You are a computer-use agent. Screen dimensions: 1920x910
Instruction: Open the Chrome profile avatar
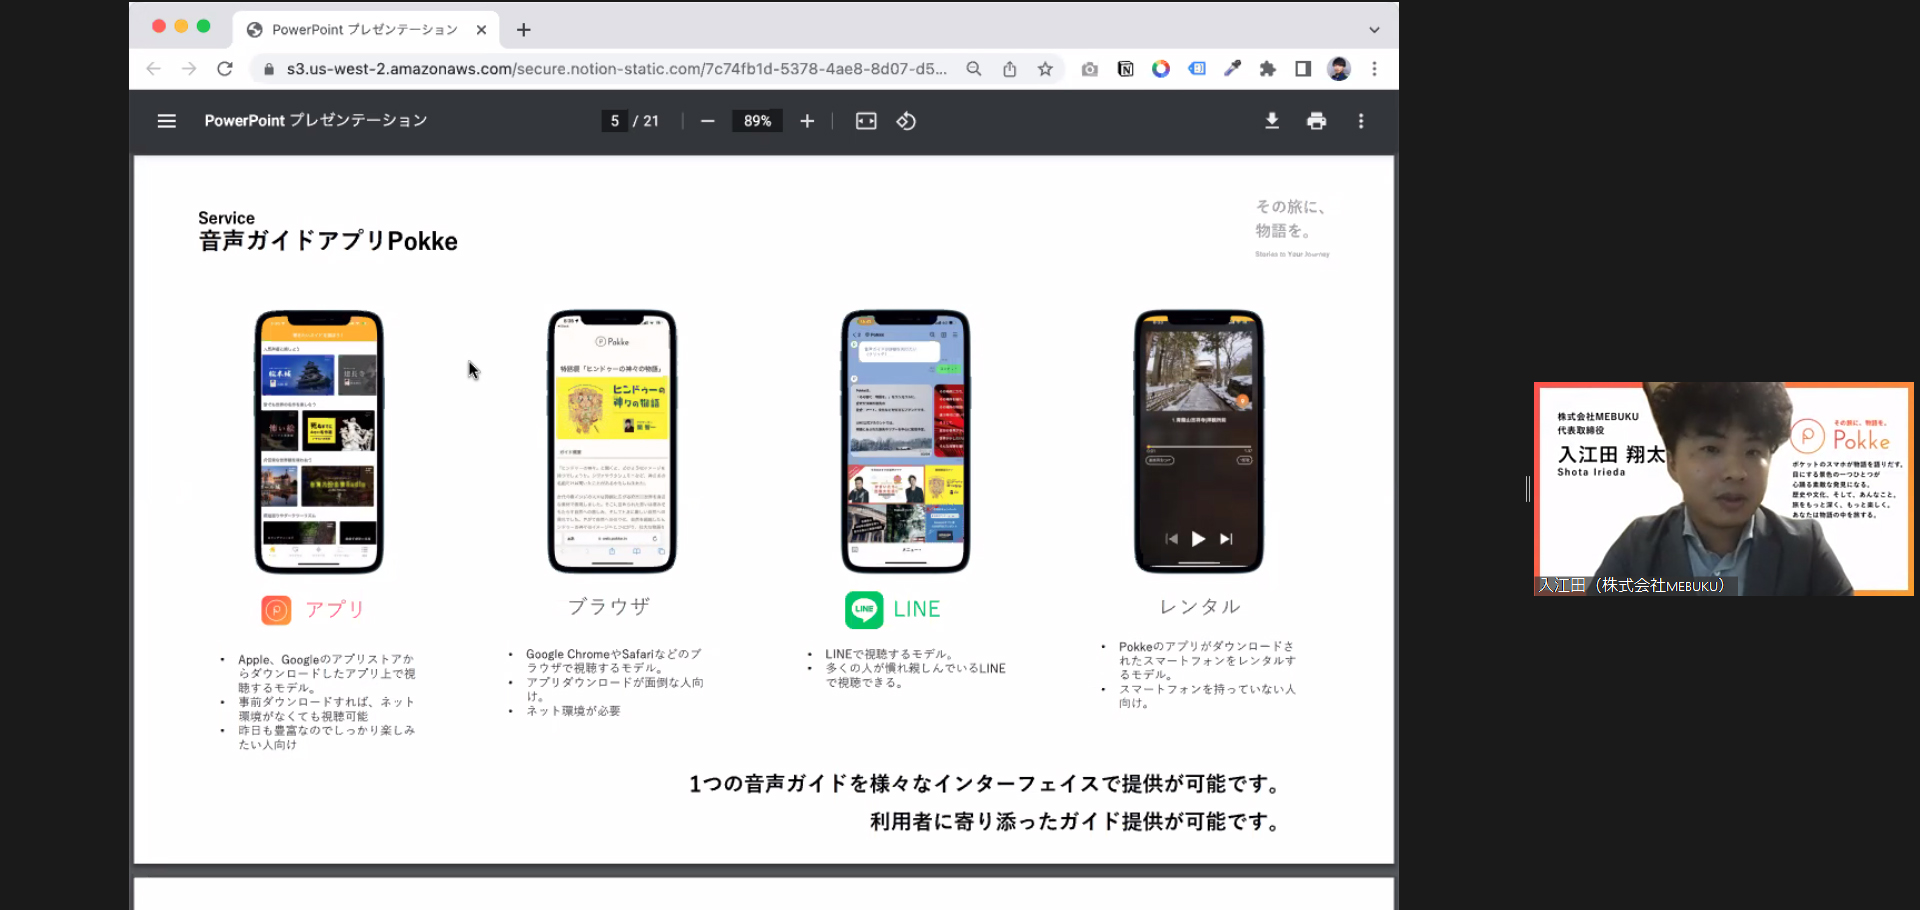[1339, 69]
